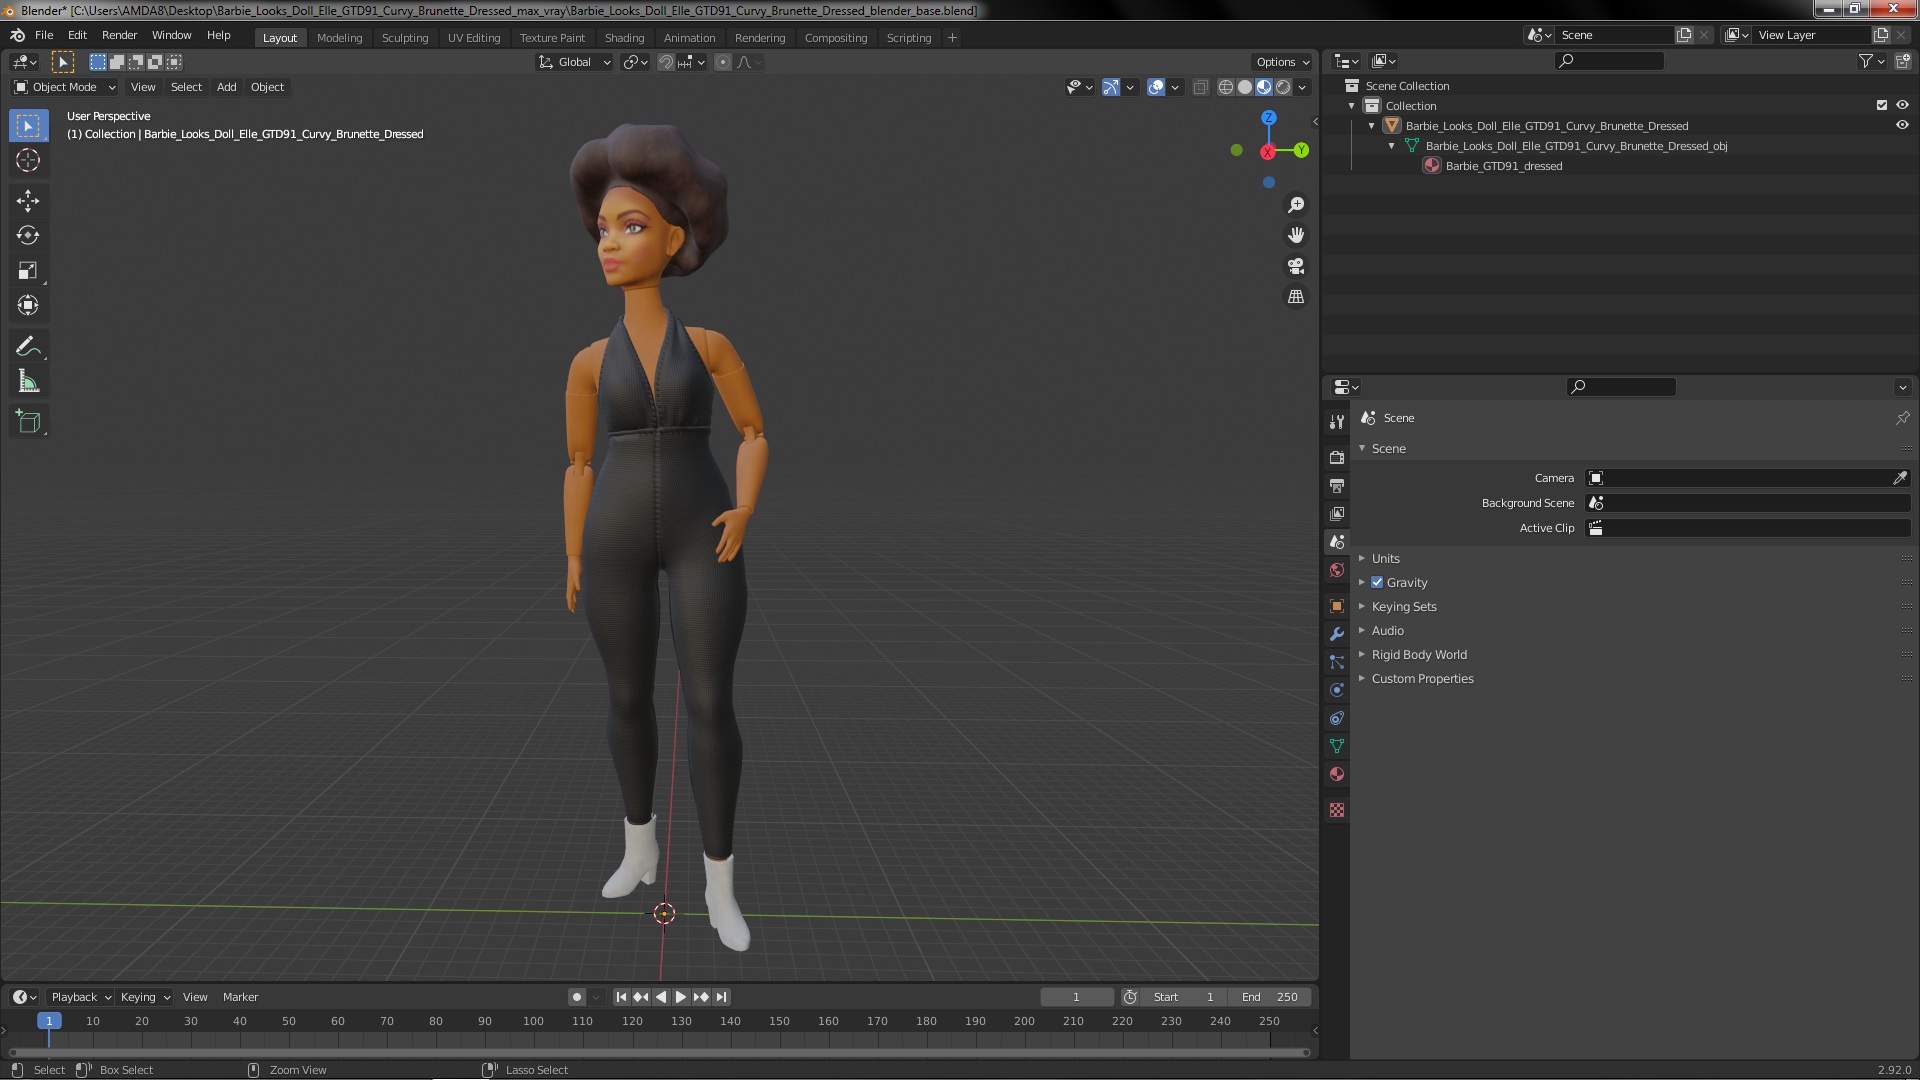Open outliner filter dropdown
The width and height of the screenshot is (1920, 1080).
pyautogui.click(x=1871, y=61)
